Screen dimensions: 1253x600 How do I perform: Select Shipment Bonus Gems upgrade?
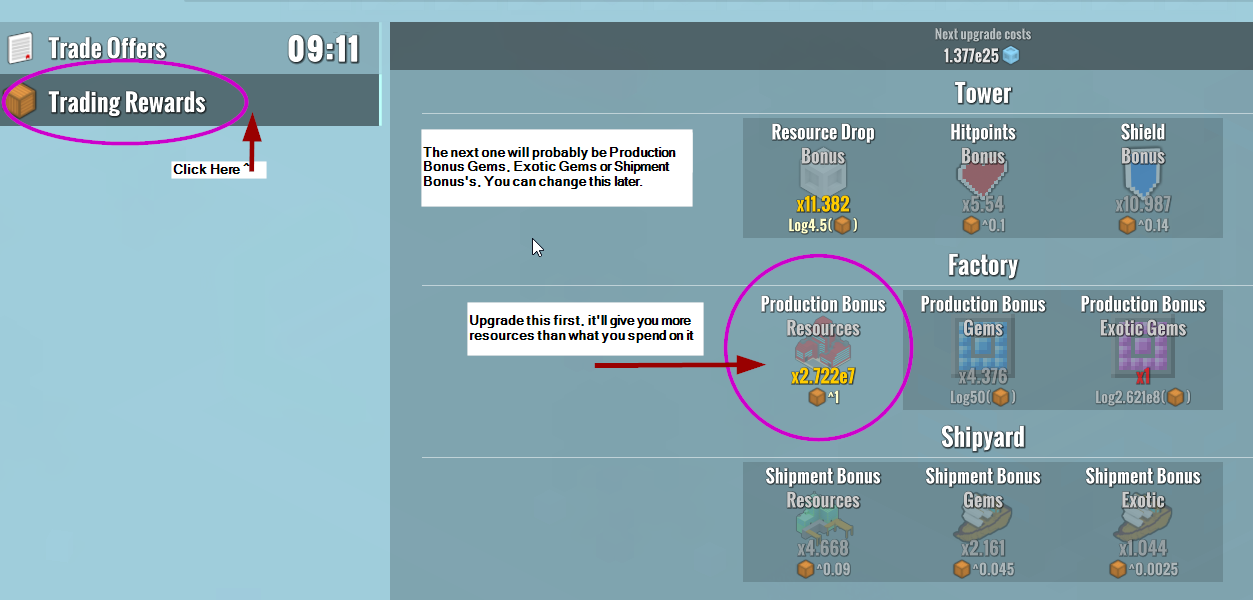click(983, 522)
